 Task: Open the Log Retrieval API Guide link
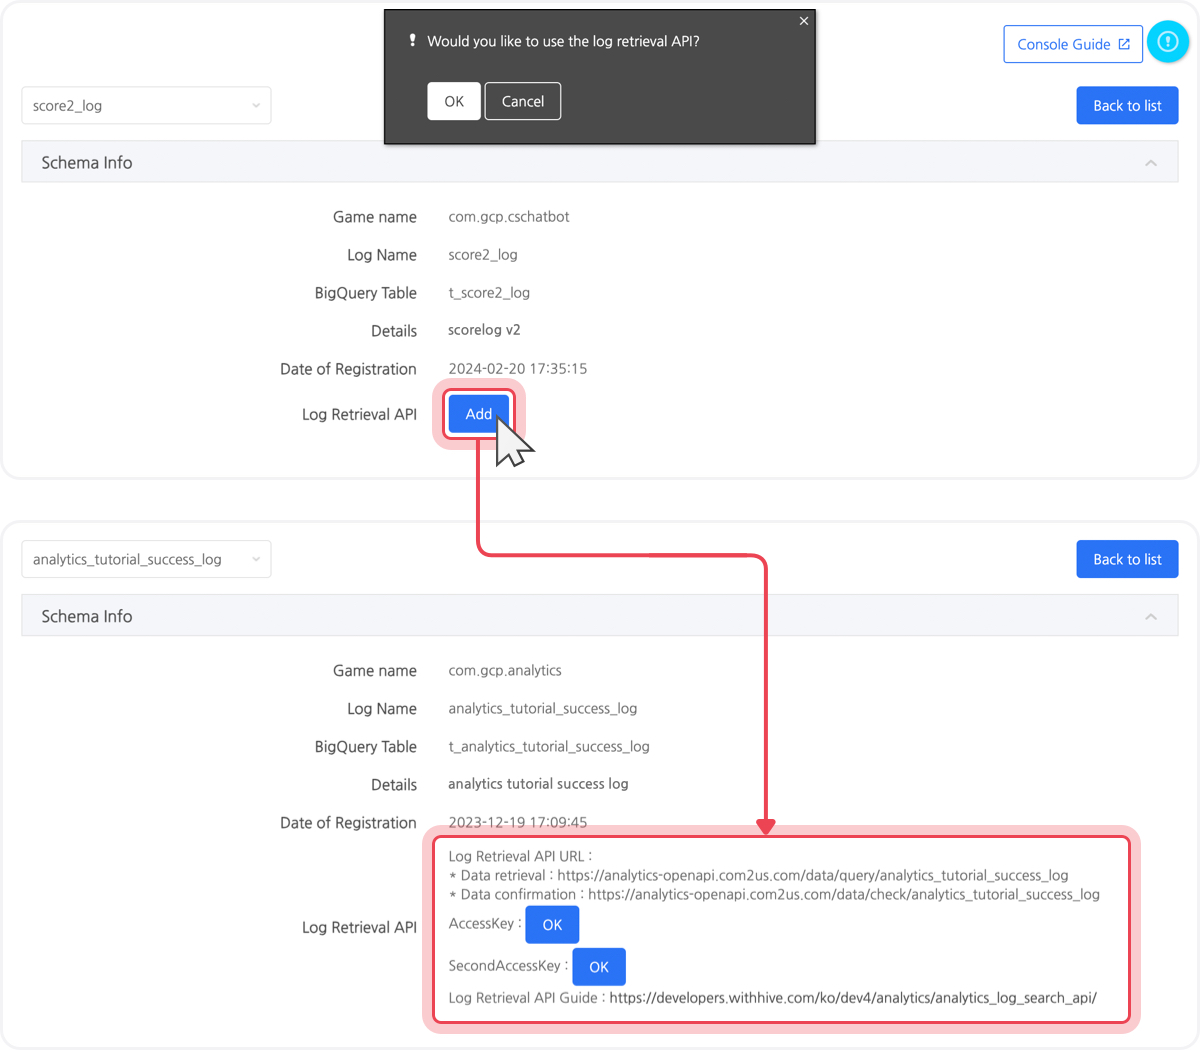click(853, 998)
